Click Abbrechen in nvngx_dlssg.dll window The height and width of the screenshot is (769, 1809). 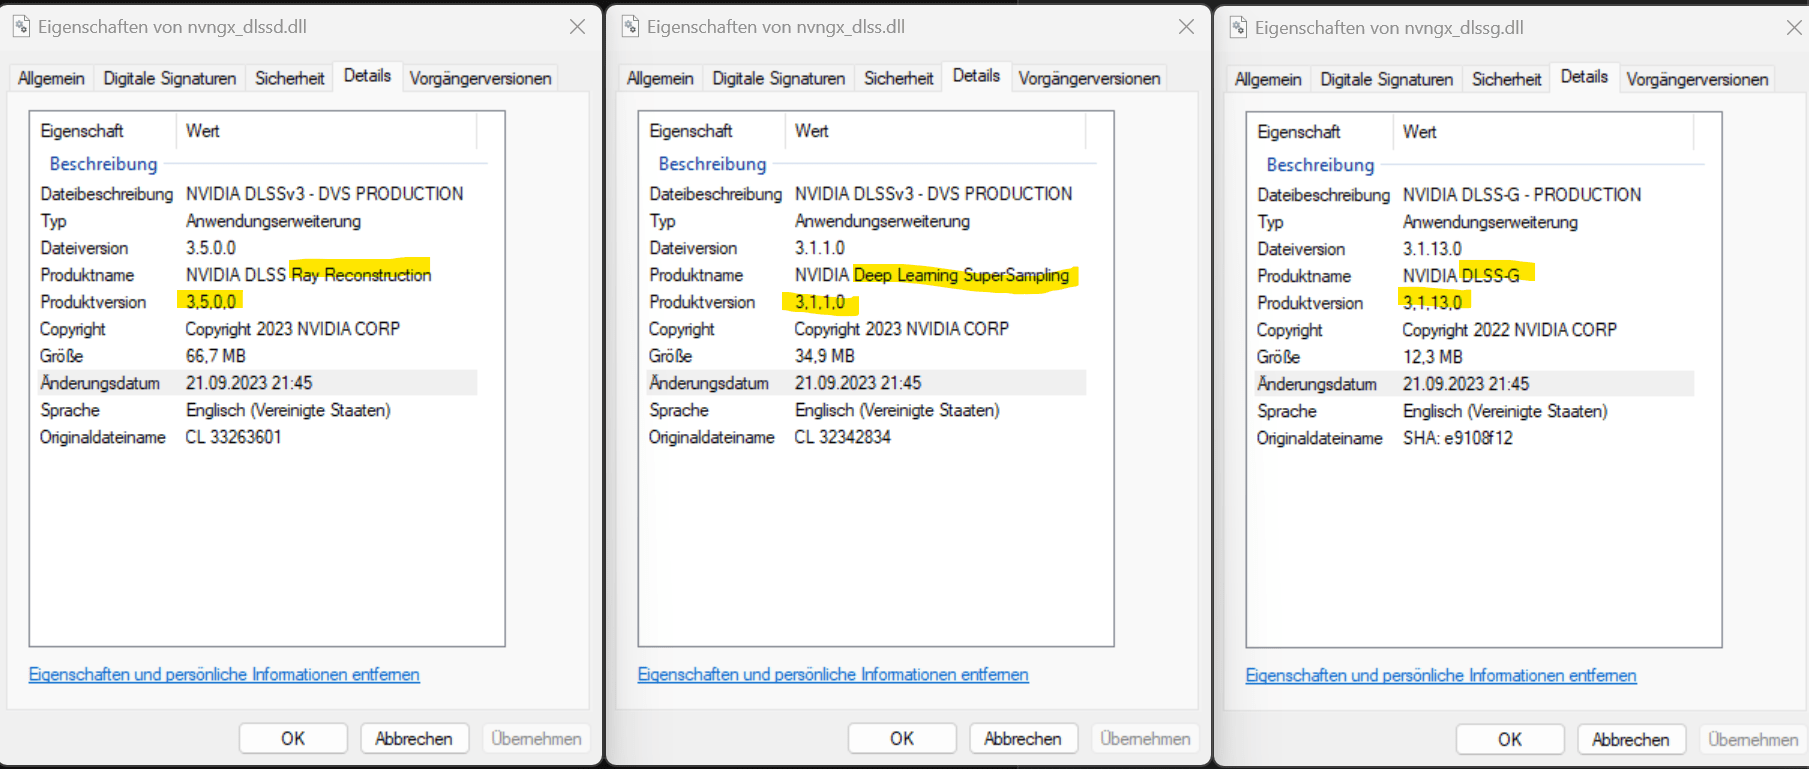(1631, 739)
